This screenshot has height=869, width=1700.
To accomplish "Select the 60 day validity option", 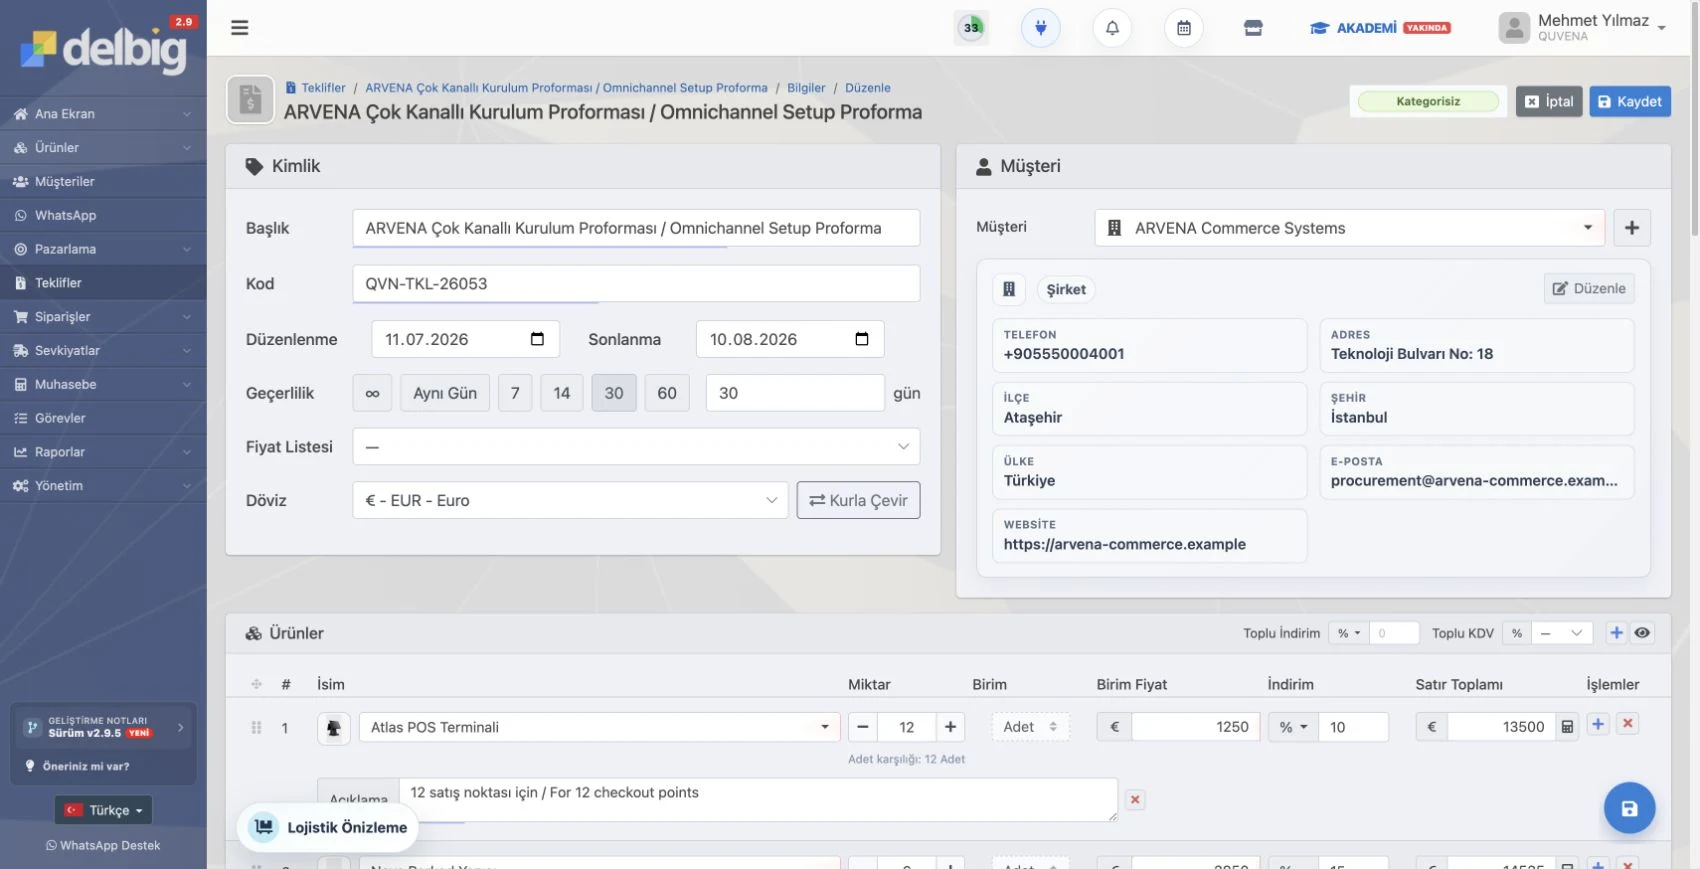I will [x=667, y=393].
